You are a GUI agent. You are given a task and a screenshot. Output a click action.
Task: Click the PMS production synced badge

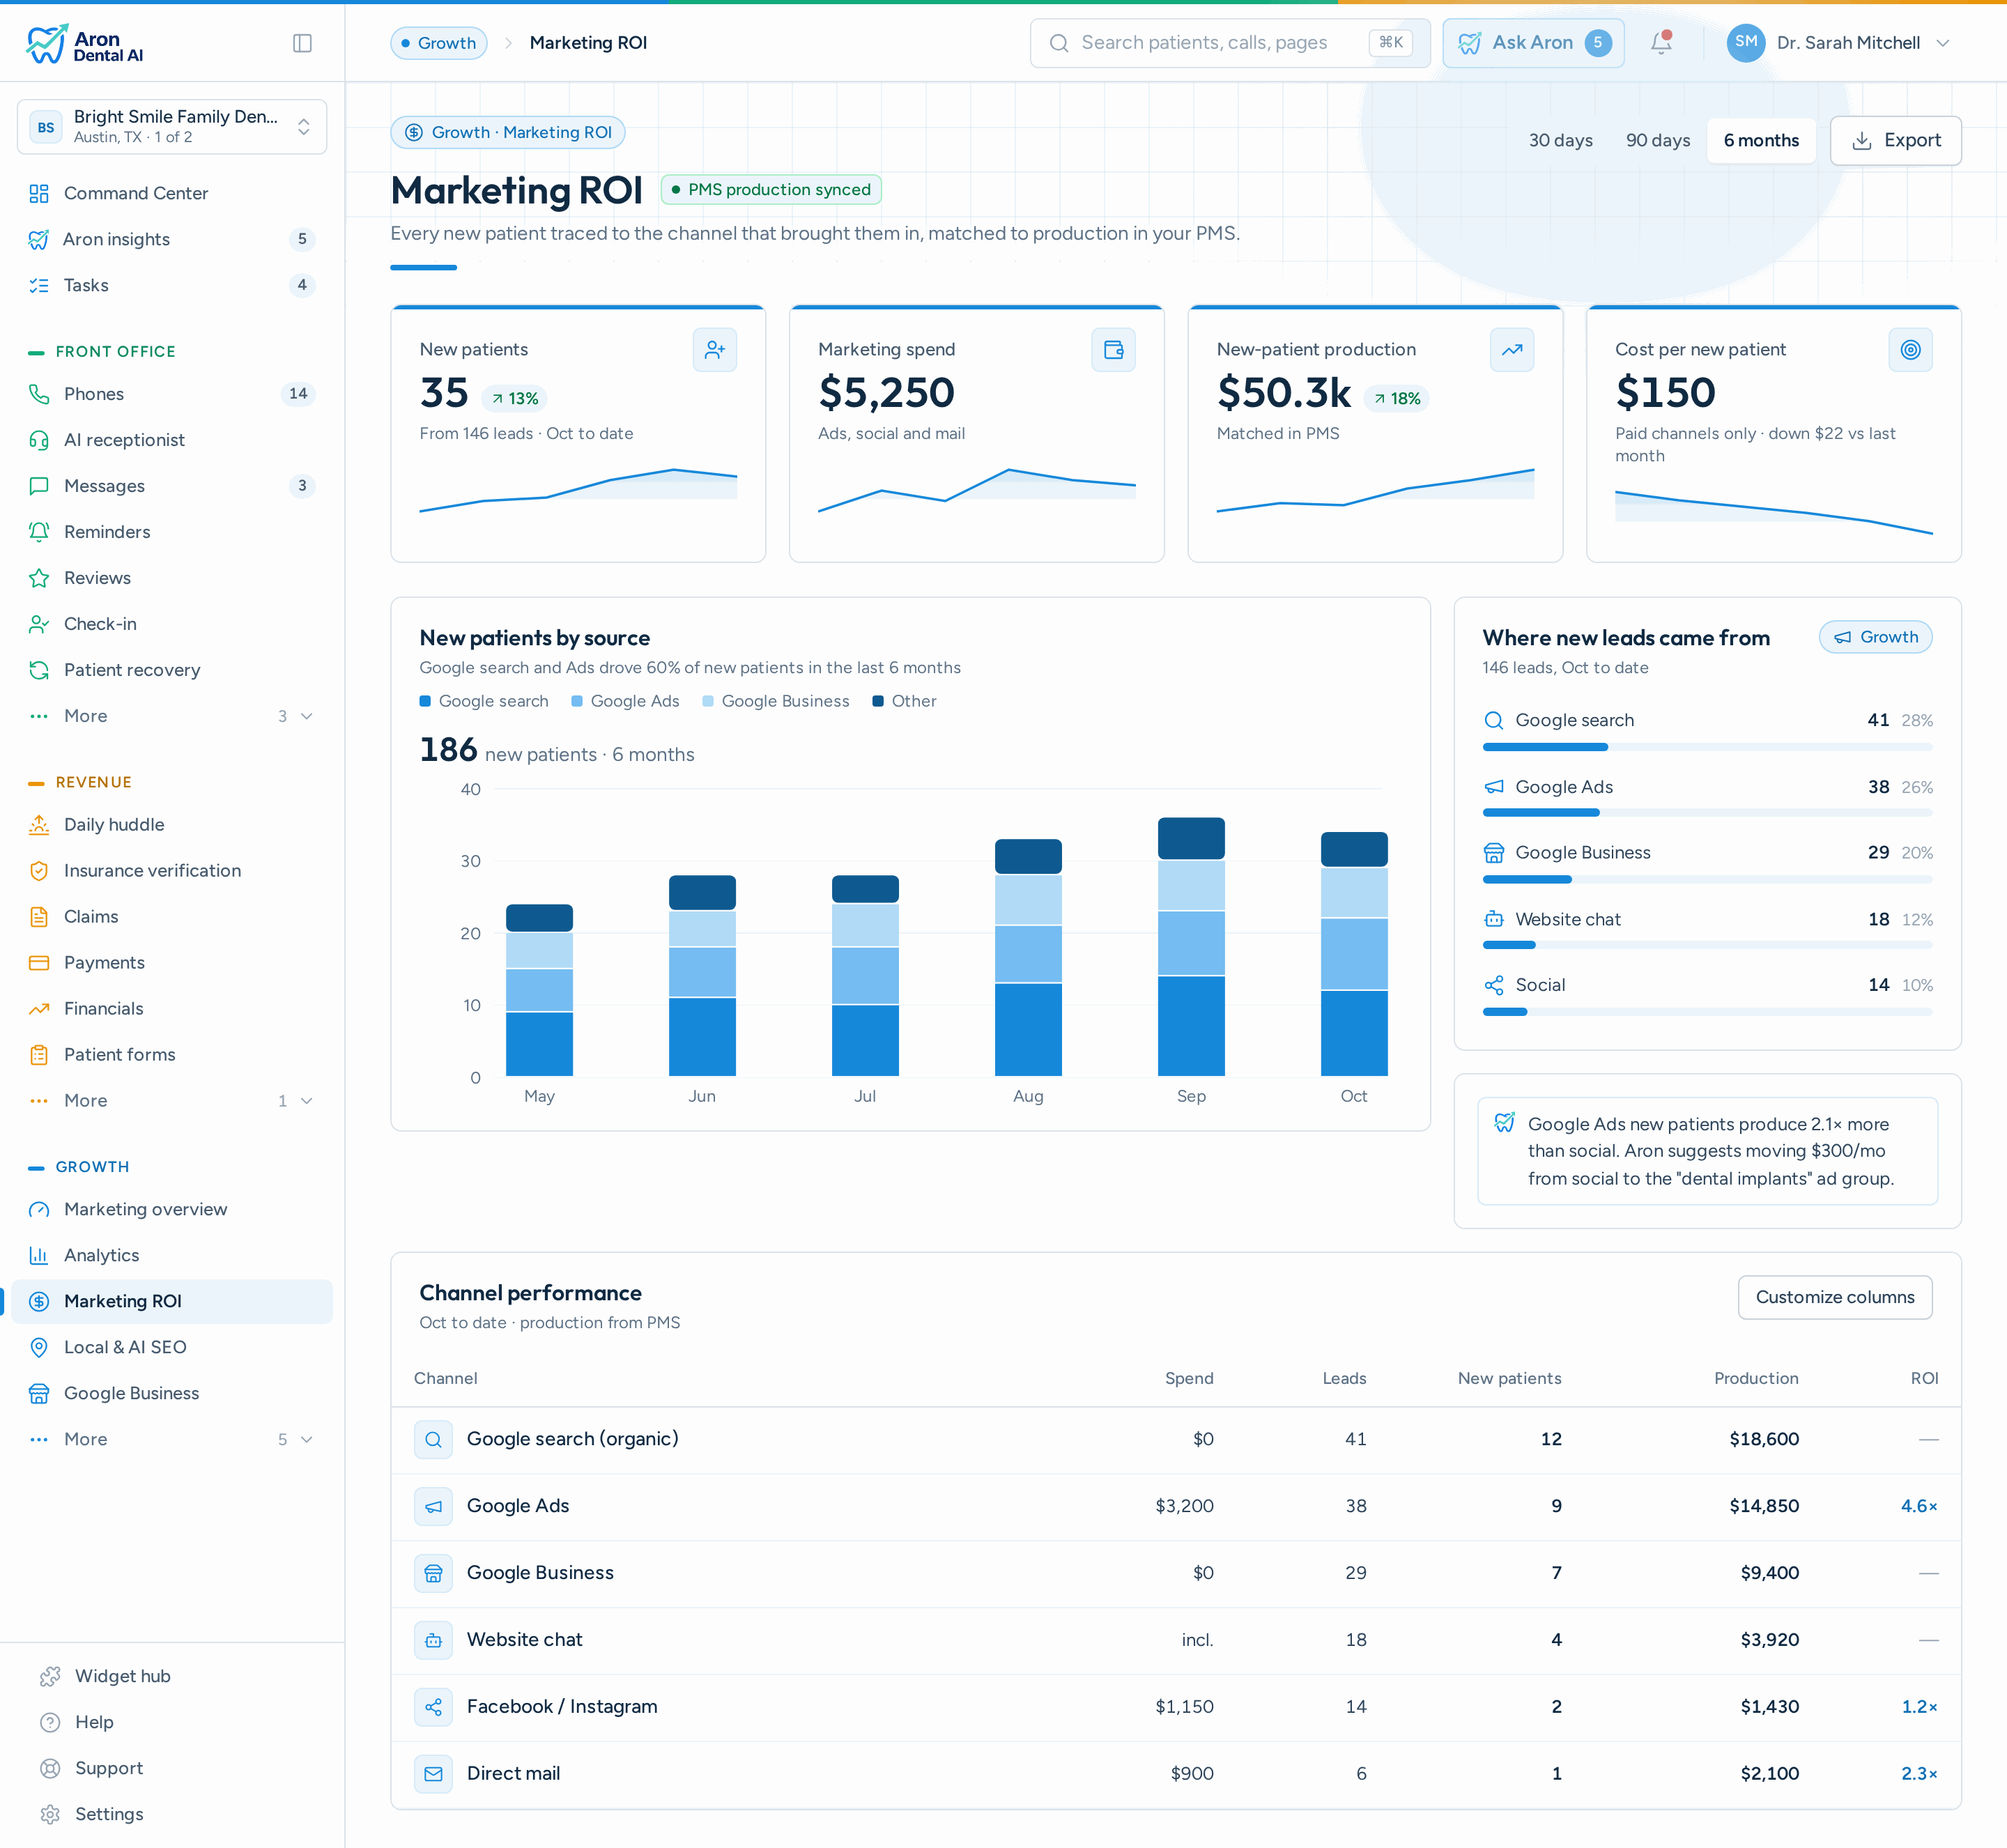pos(771,190)
